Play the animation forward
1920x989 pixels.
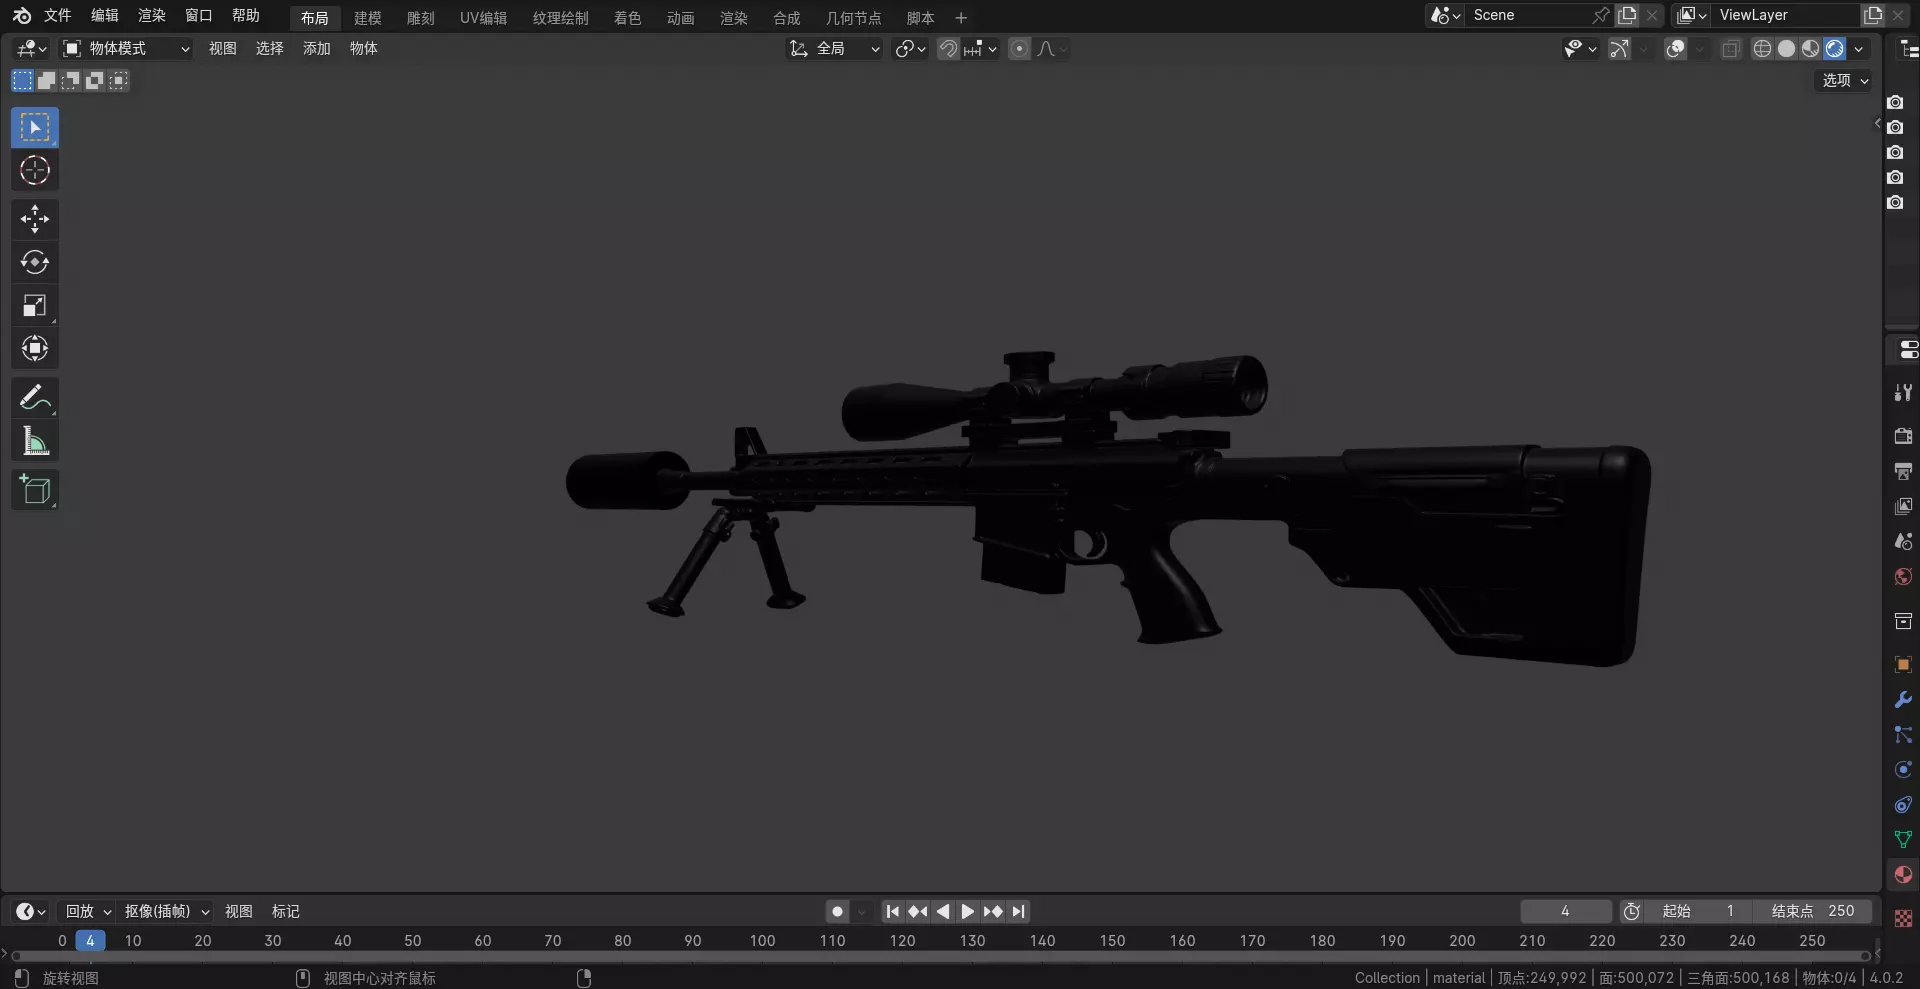tap(967, 911)
